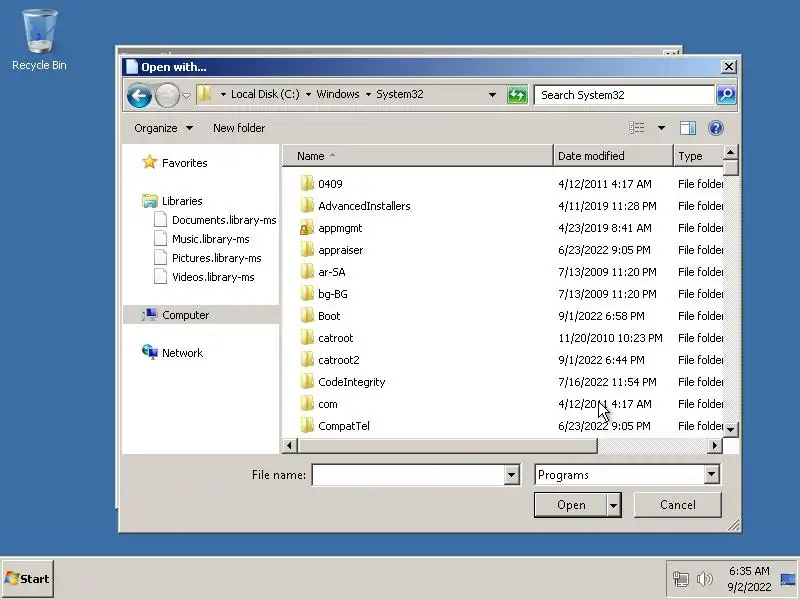Select the Boot folder icon

(x=307, y=316)
